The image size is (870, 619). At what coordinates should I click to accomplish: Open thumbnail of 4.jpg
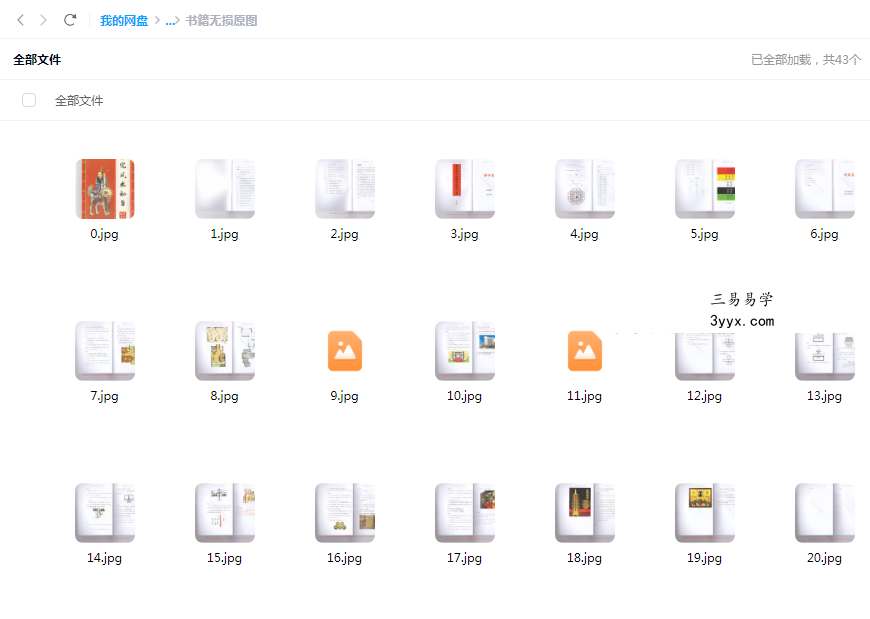585,189
